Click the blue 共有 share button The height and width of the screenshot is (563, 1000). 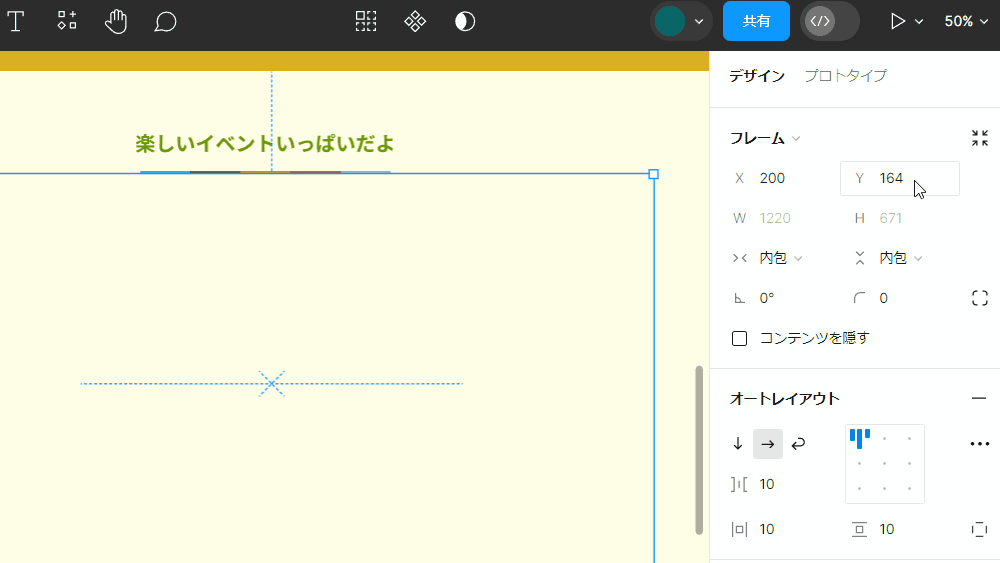[756, 21]
